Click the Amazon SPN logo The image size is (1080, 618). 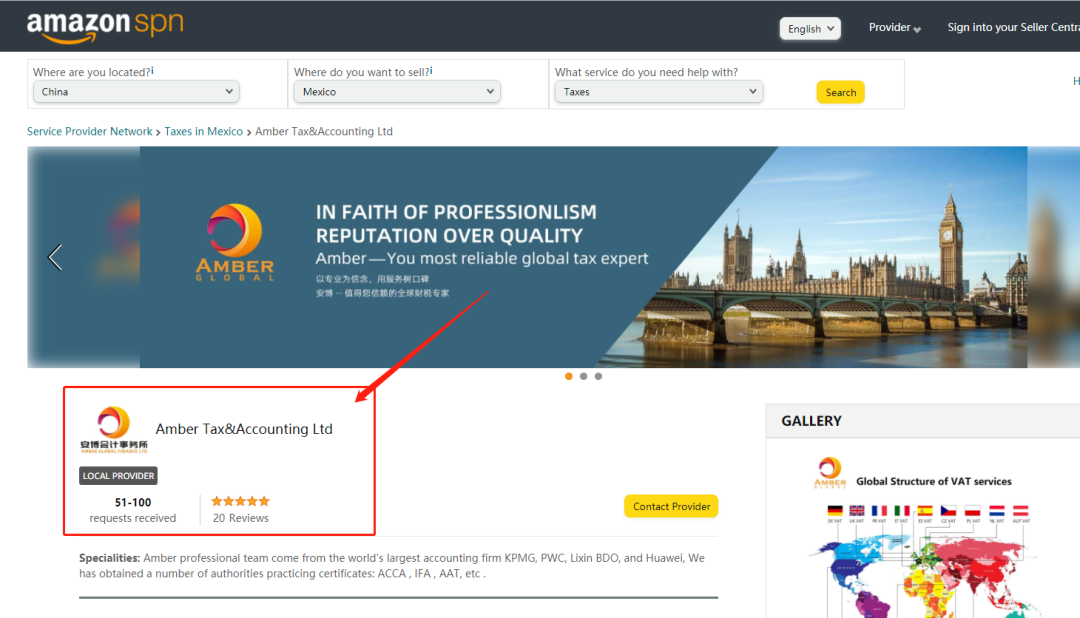tap(105, 28)
